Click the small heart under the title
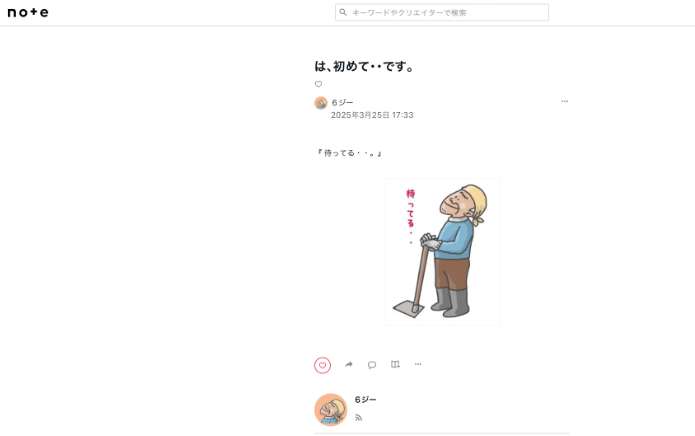The height and width of the screenshot is (436, 695). coord(318,84)
